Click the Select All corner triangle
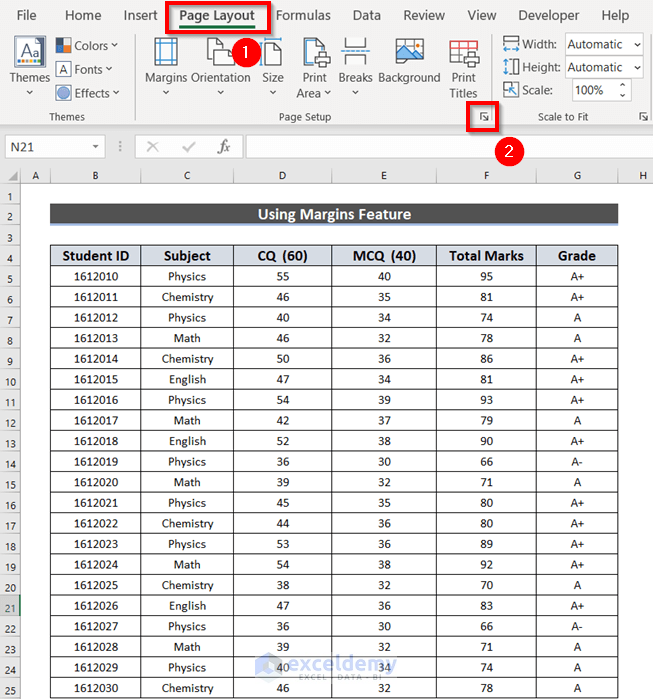This screenshot has height=699, width=653. (11, 176)
